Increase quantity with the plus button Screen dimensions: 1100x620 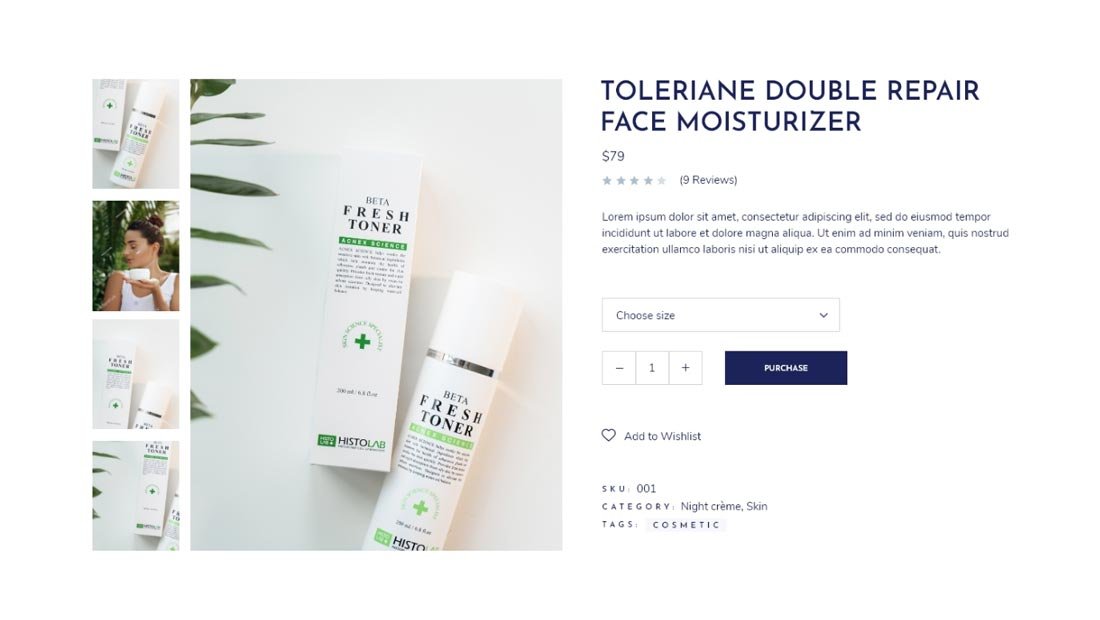tap(685, 368)
